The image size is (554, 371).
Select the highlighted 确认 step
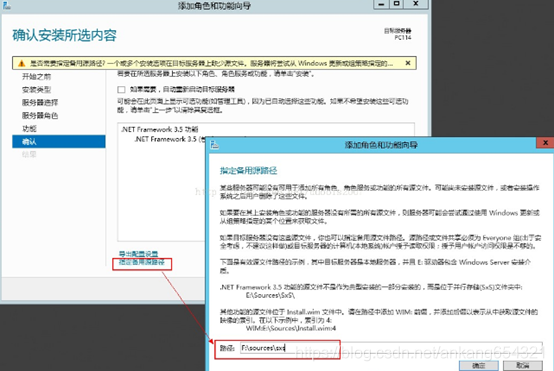[59, 142]
